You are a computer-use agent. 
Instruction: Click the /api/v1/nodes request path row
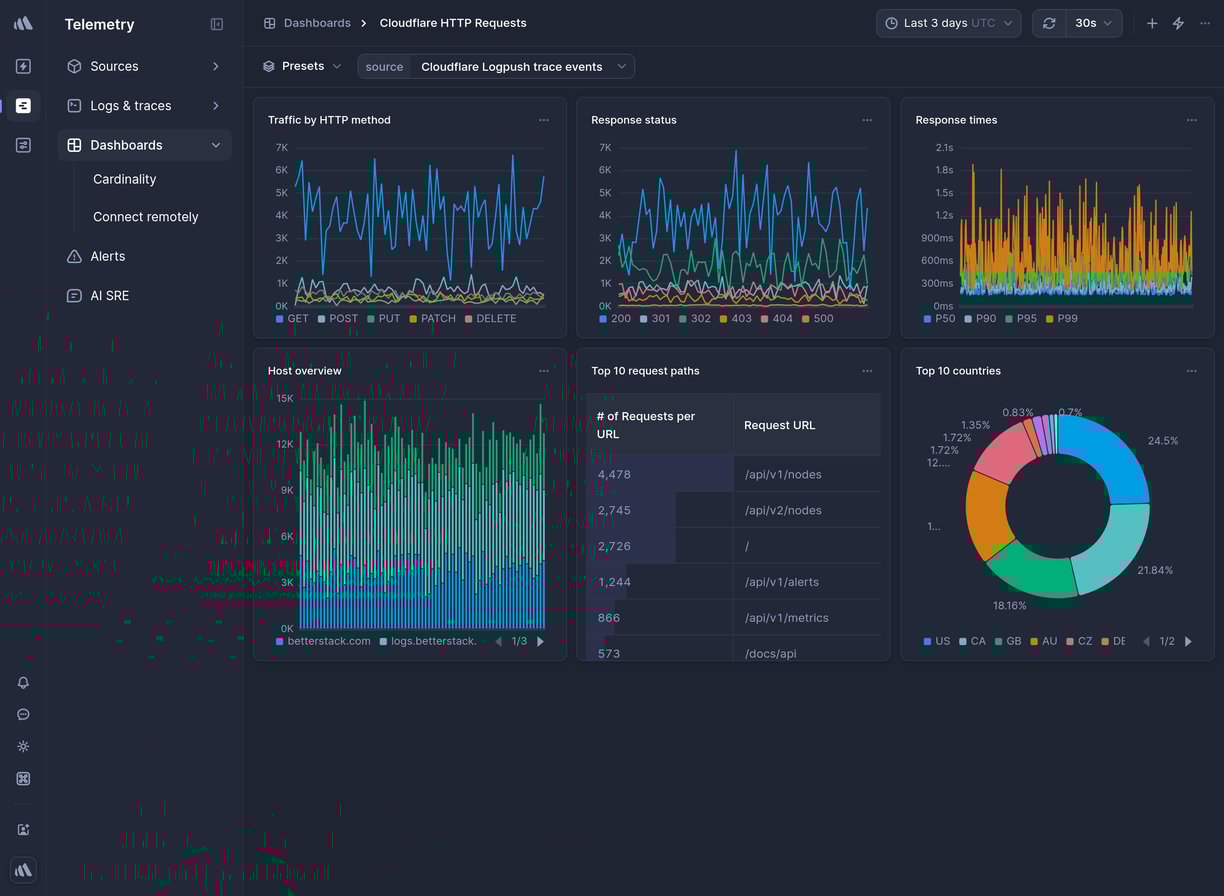[x=733, y=474]
